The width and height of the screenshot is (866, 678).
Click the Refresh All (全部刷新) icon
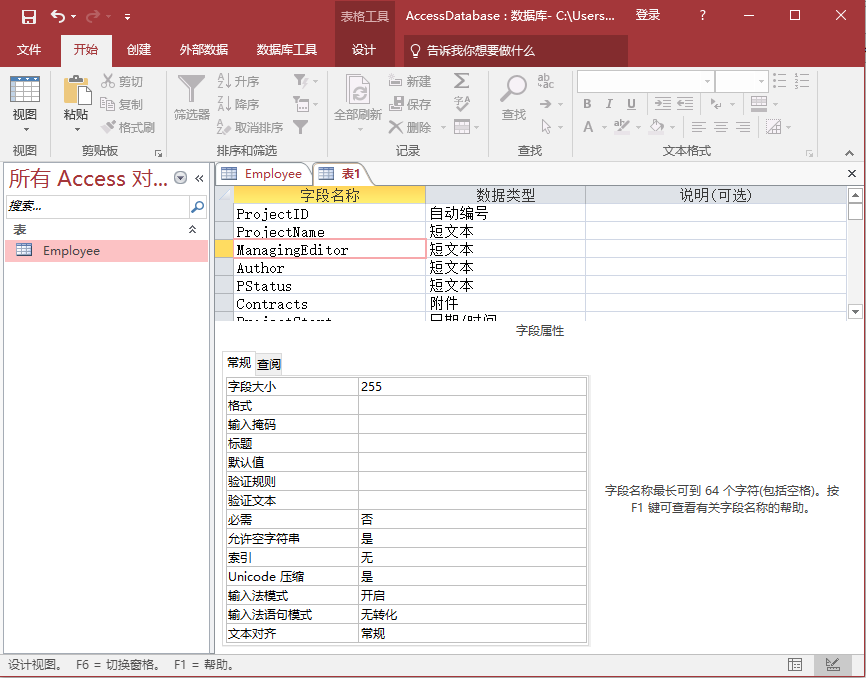(357, 92)
